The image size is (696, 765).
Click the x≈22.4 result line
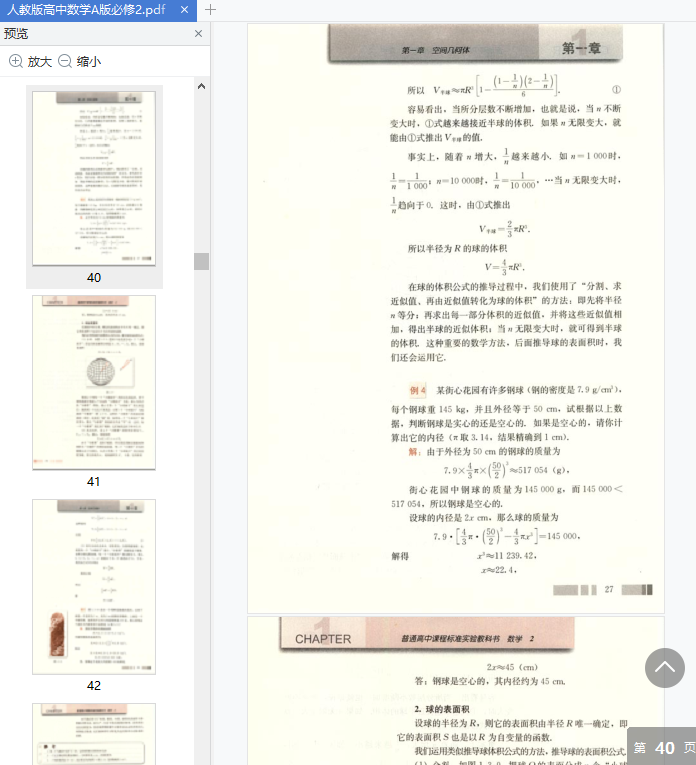tap(498, 570)
